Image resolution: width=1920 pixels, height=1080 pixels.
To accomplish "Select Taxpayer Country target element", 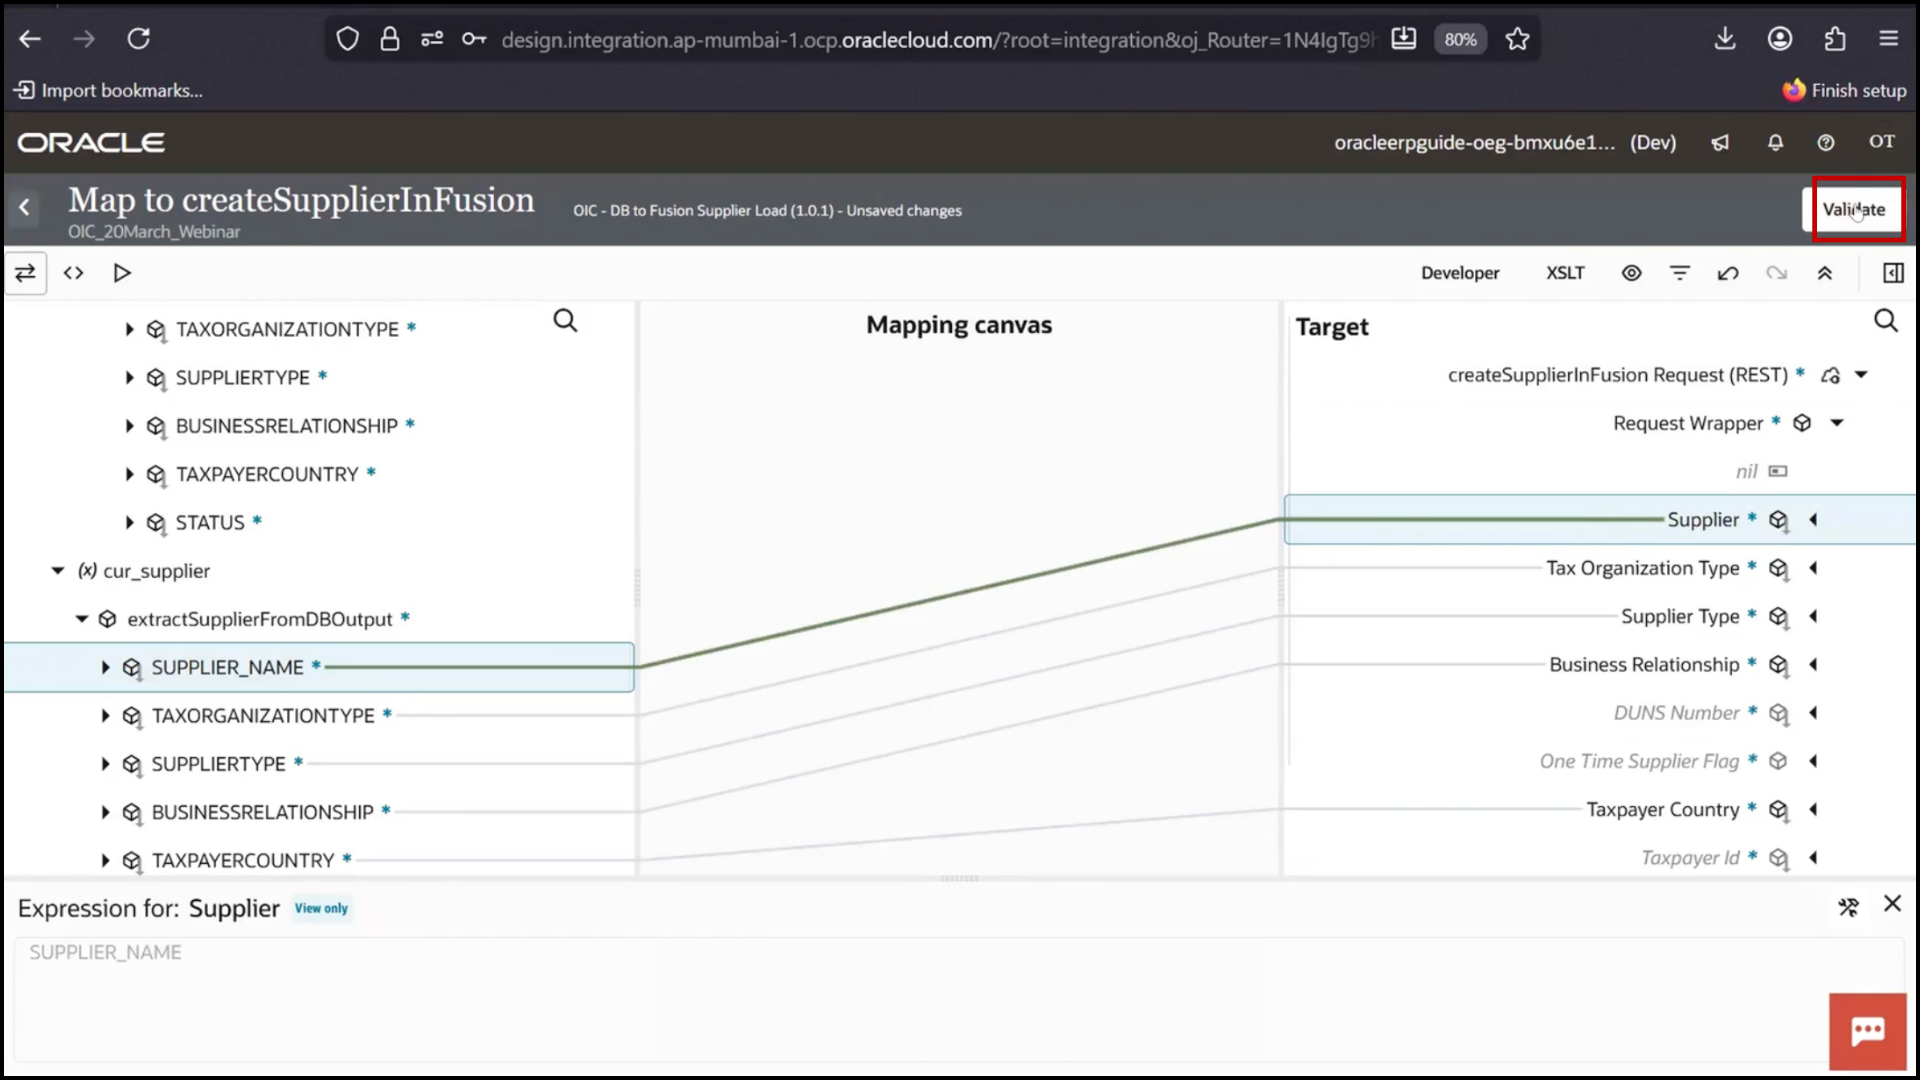I will coord(1662,810).
